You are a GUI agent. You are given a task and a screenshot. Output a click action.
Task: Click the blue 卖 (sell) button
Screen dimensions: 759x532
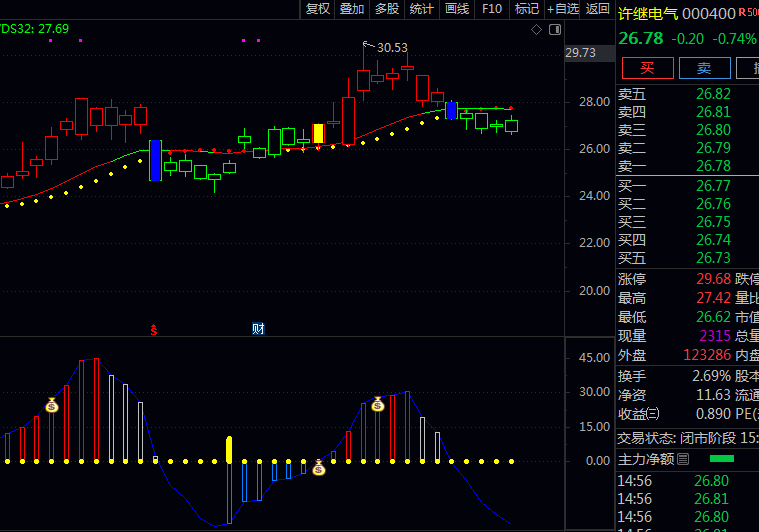coord(704,68)
